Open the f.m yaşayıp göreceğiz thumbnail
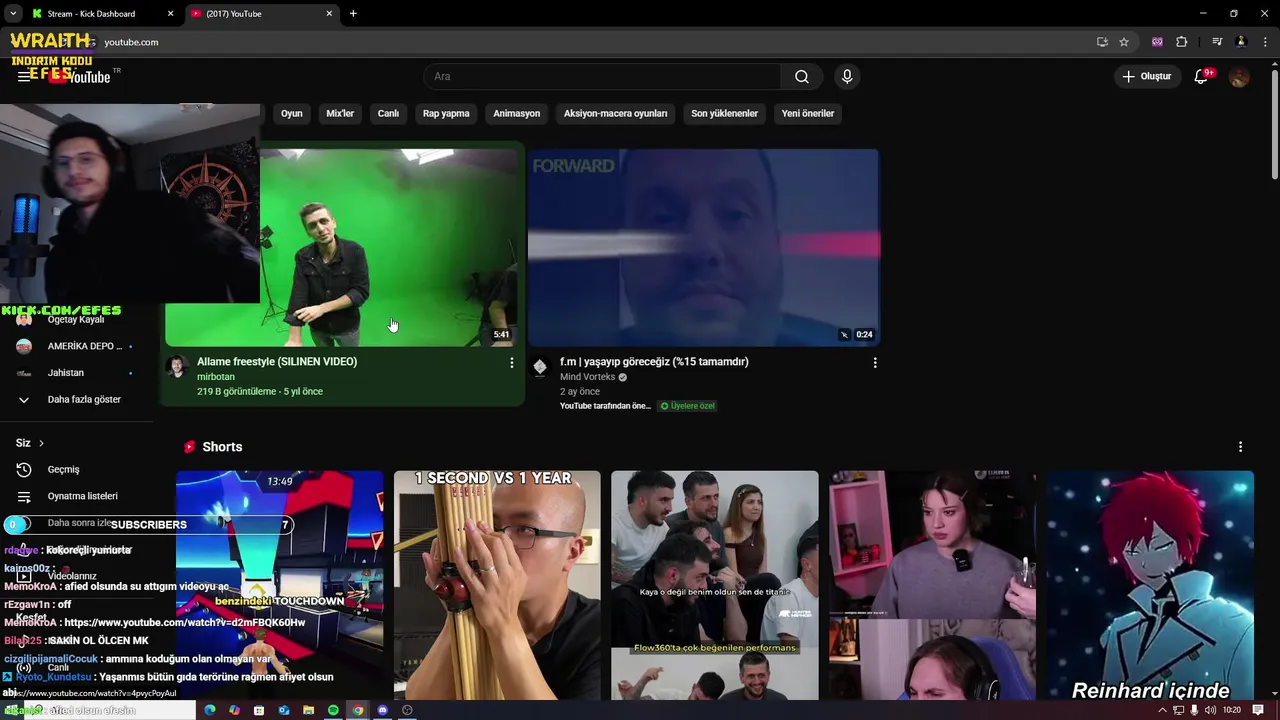This screenshot has width=1280, height=720. [704, 248]
